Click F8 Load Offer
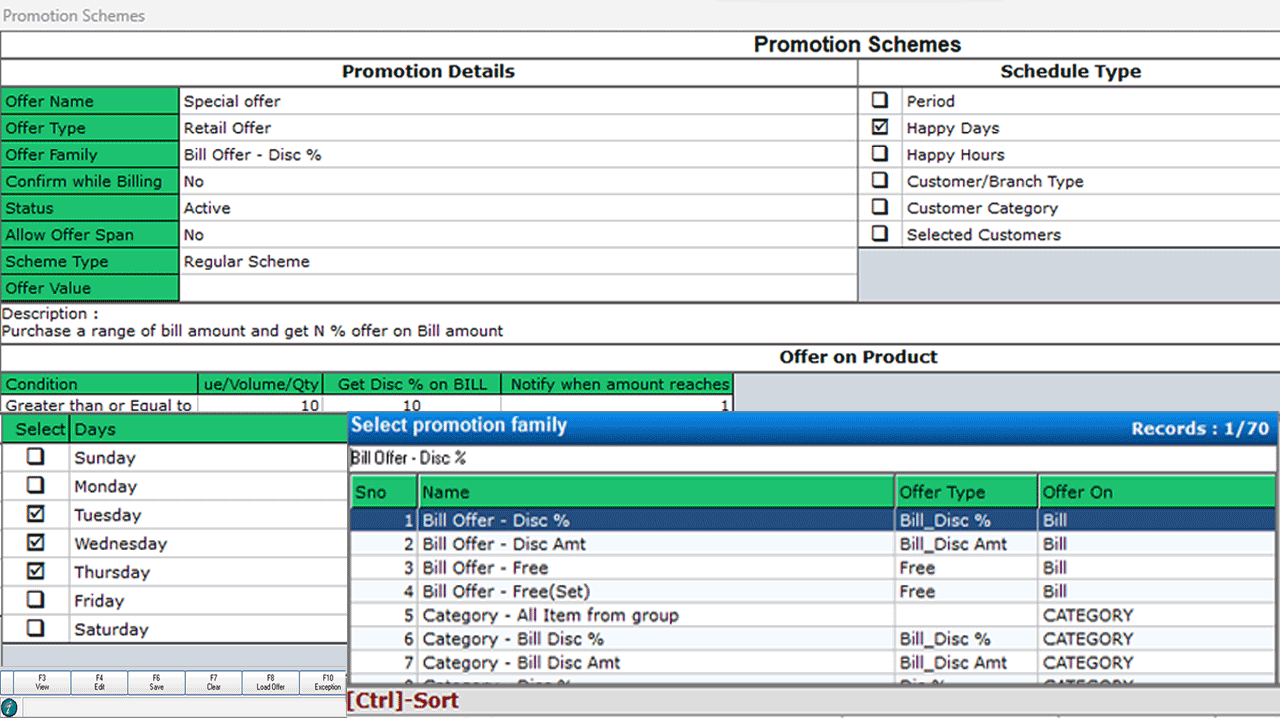Image resolution: width=1280 pixels, height=718 pixels. (270, 682)
